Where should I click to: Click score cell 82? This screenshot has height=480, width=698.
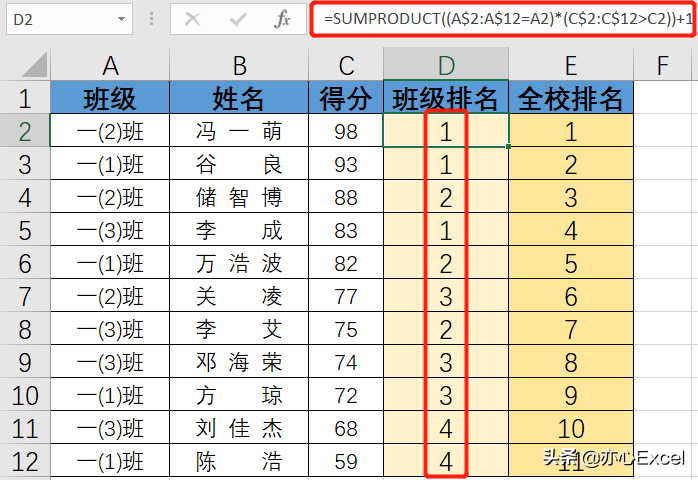(346, 262)
